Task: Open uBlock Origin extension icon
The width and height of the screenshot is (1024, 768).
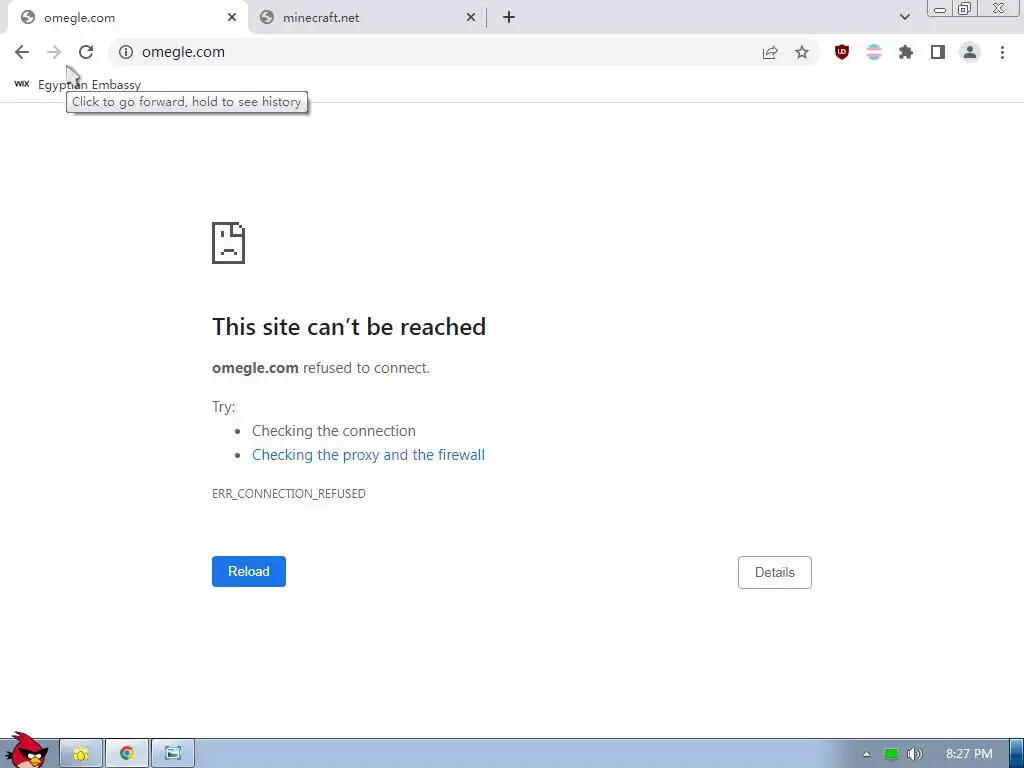Action: point(842,52)
